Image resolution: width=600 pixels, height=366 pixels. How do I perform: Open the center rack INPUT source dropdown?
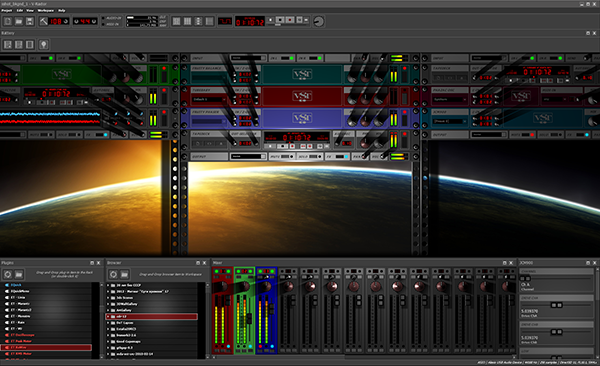(x=248, y=58)
